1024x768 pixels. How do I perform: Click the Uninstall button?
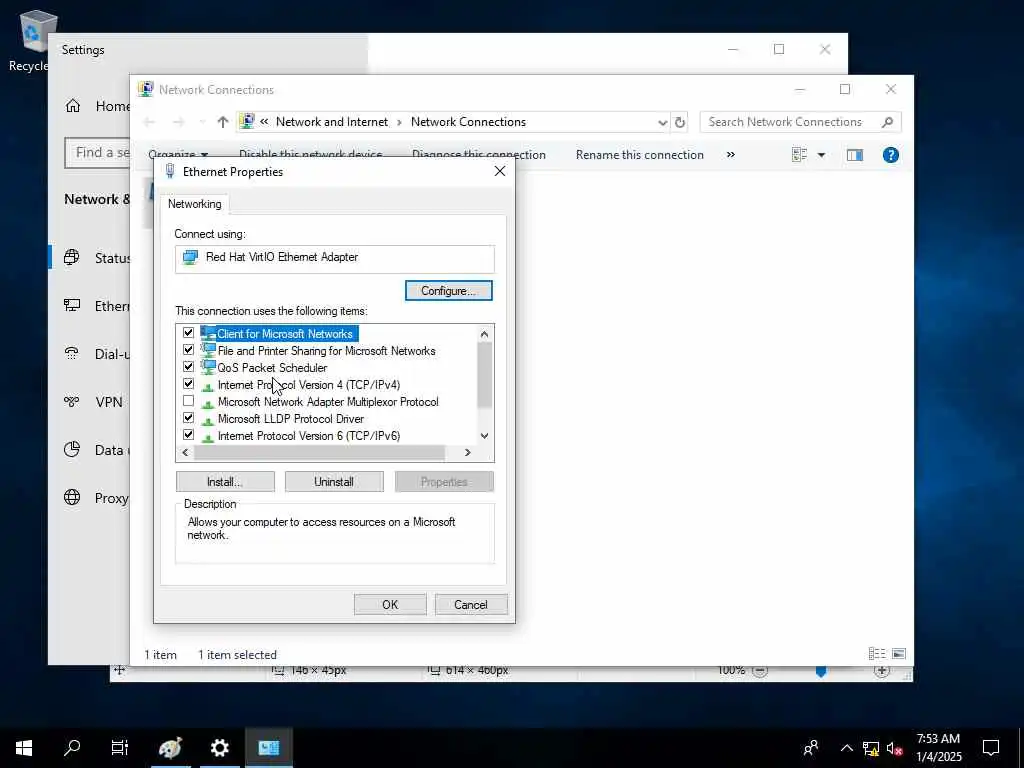pos(334,482)
